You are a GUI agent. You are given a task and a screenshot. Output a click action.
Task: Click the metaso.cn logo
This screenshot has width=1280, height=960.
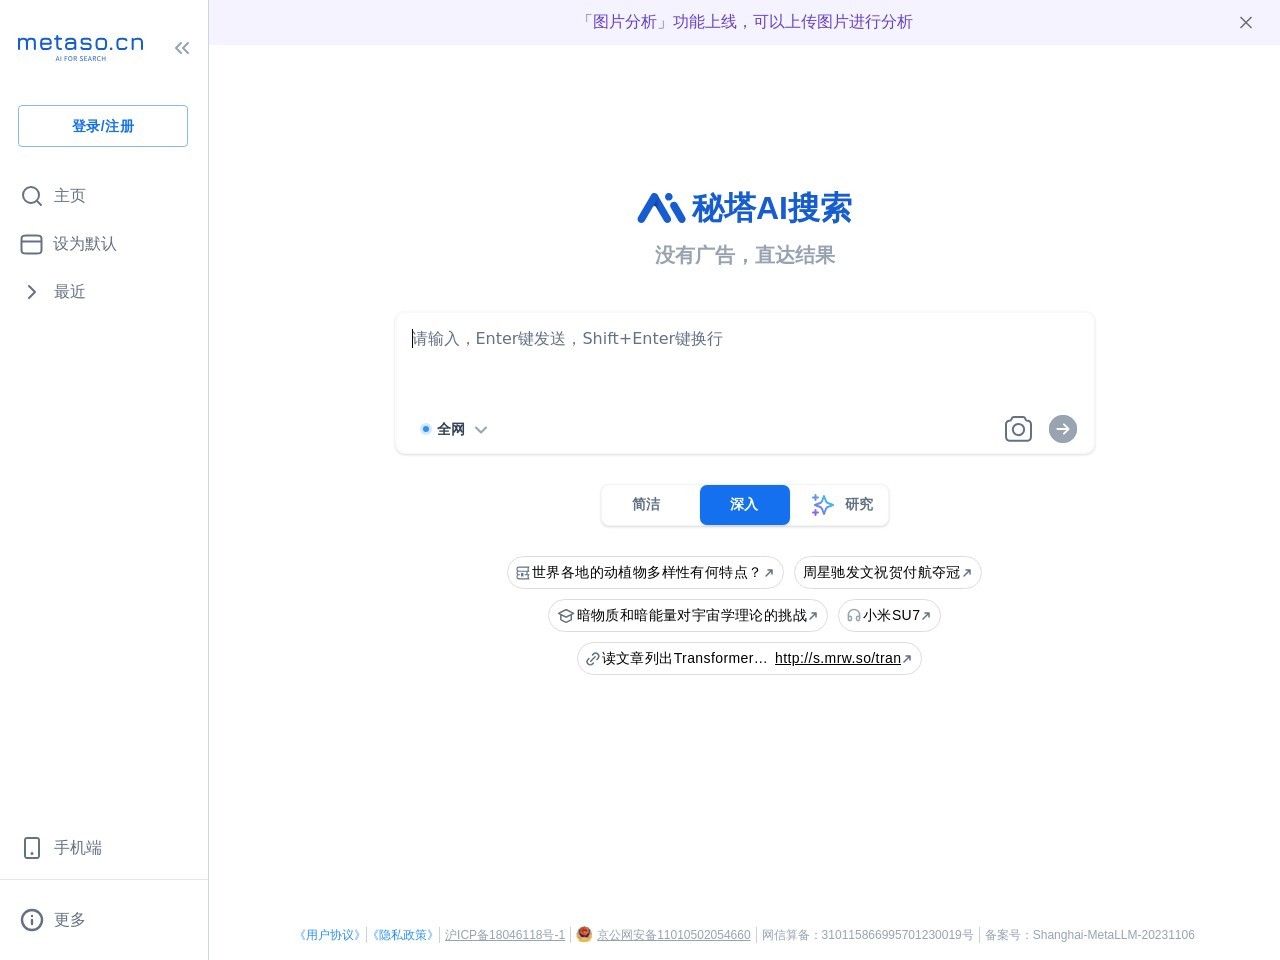tap(80, 47)
